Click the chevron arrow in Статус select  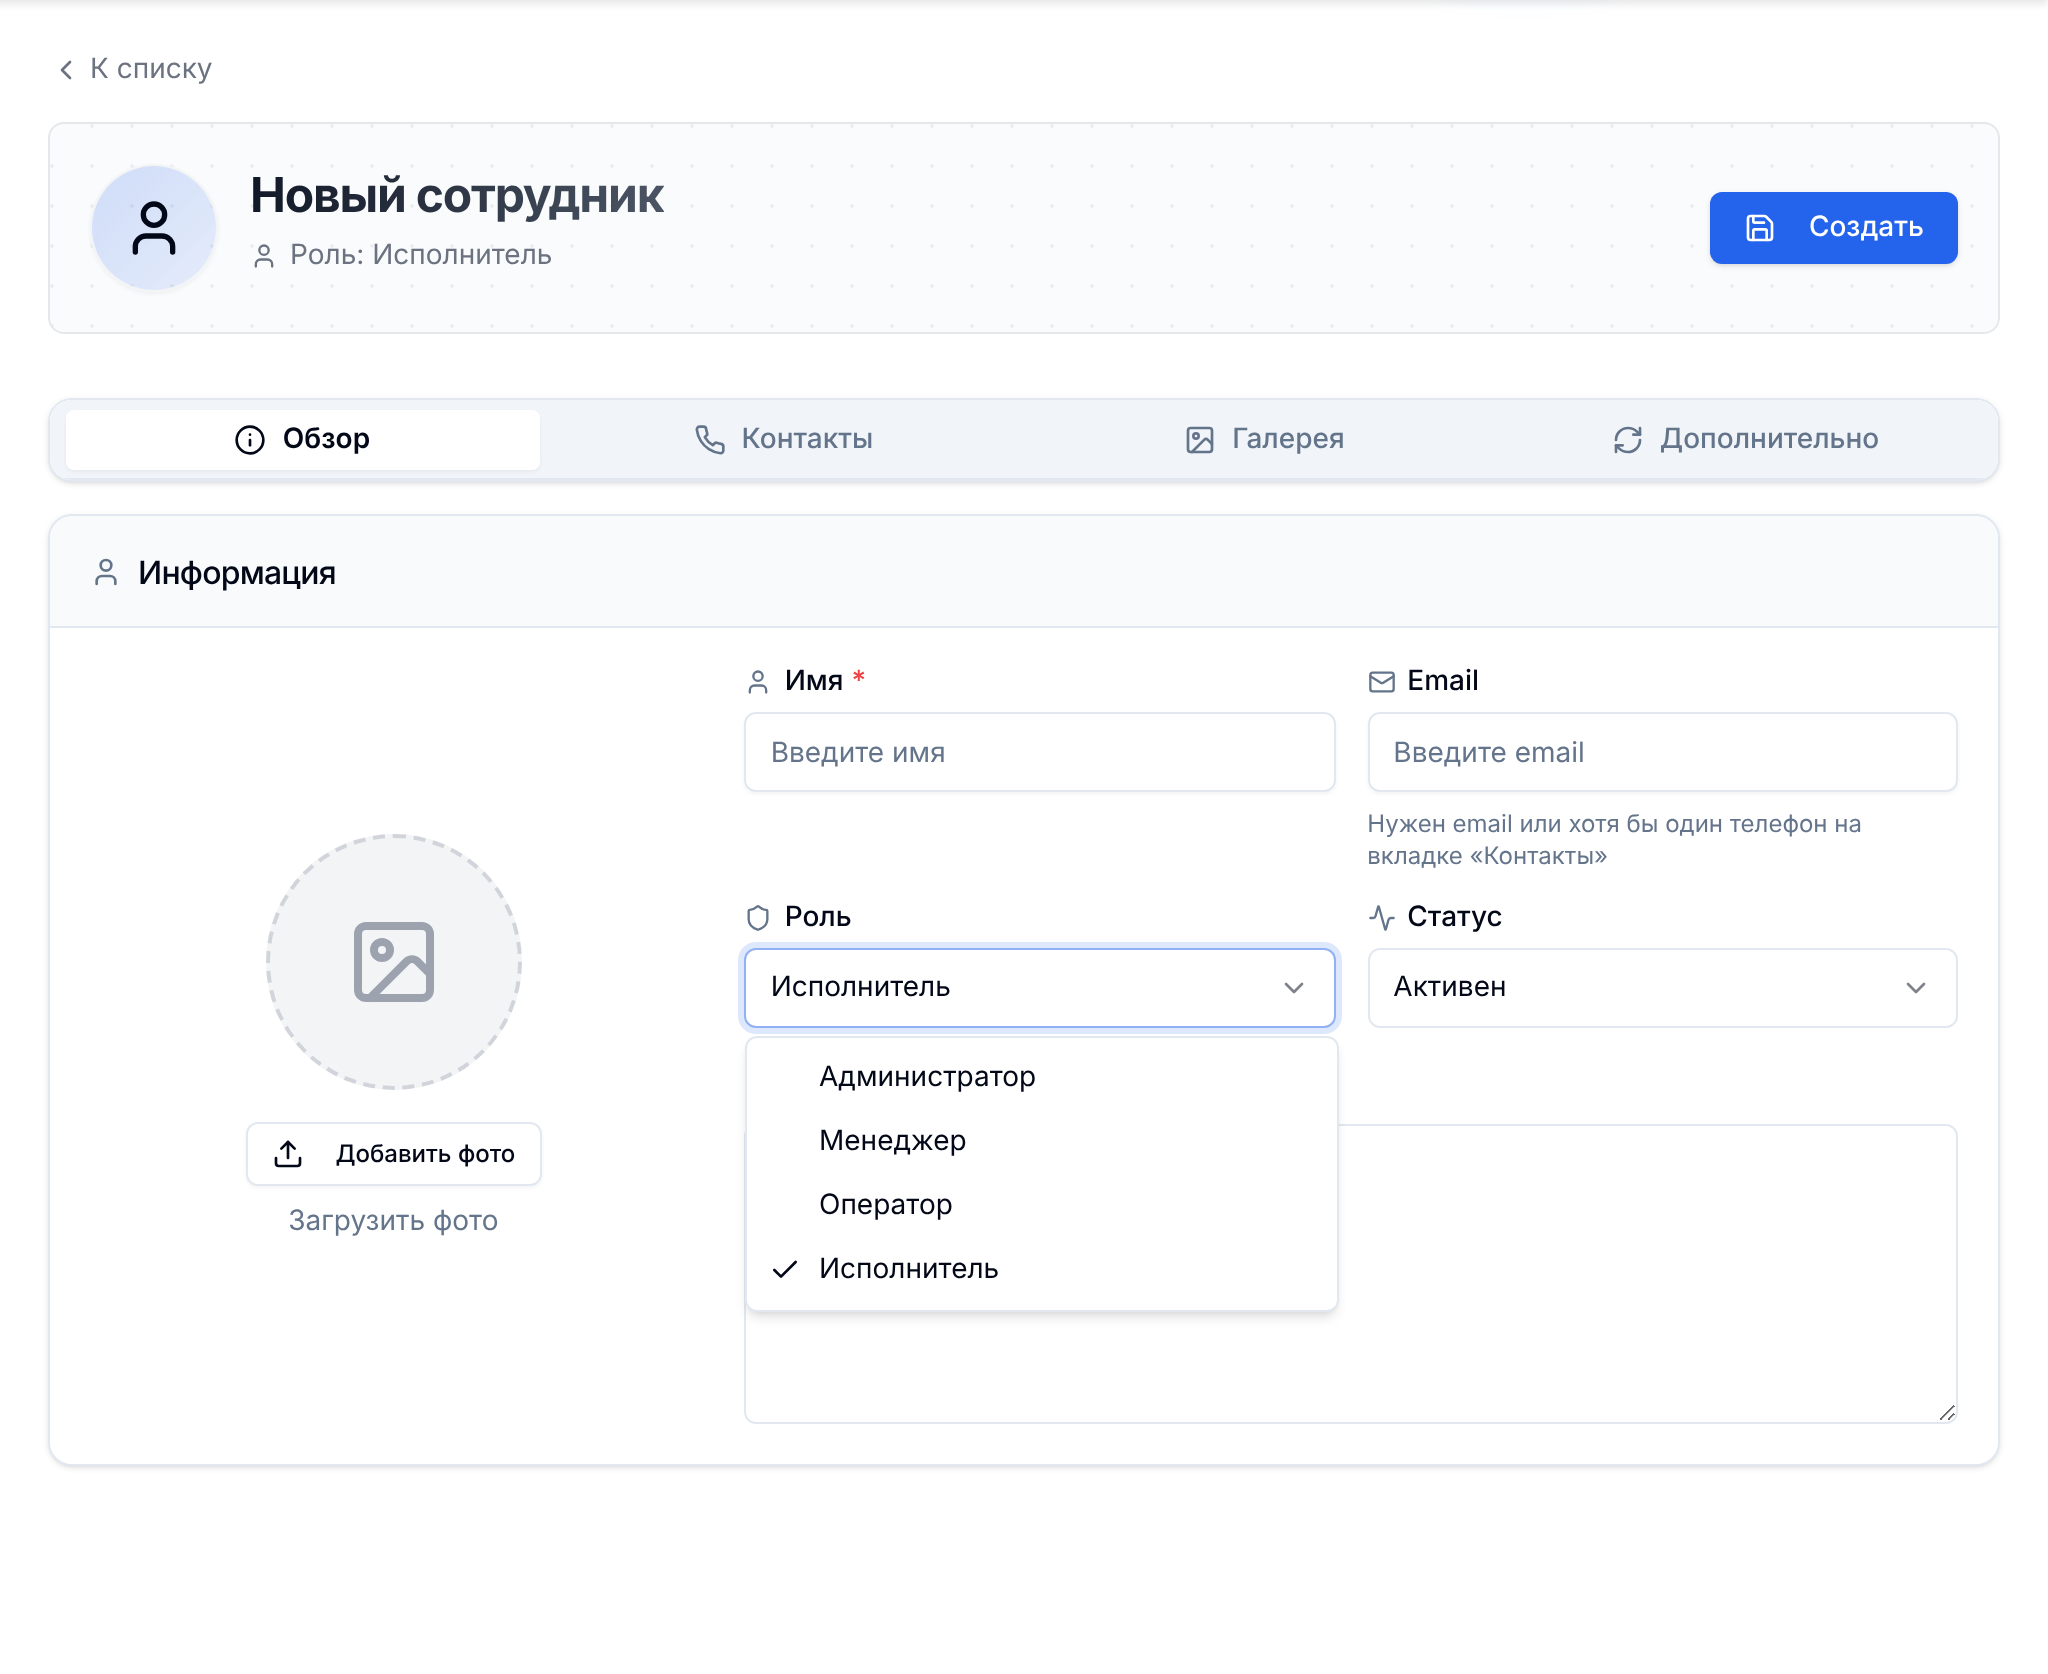coord(1916,988)
